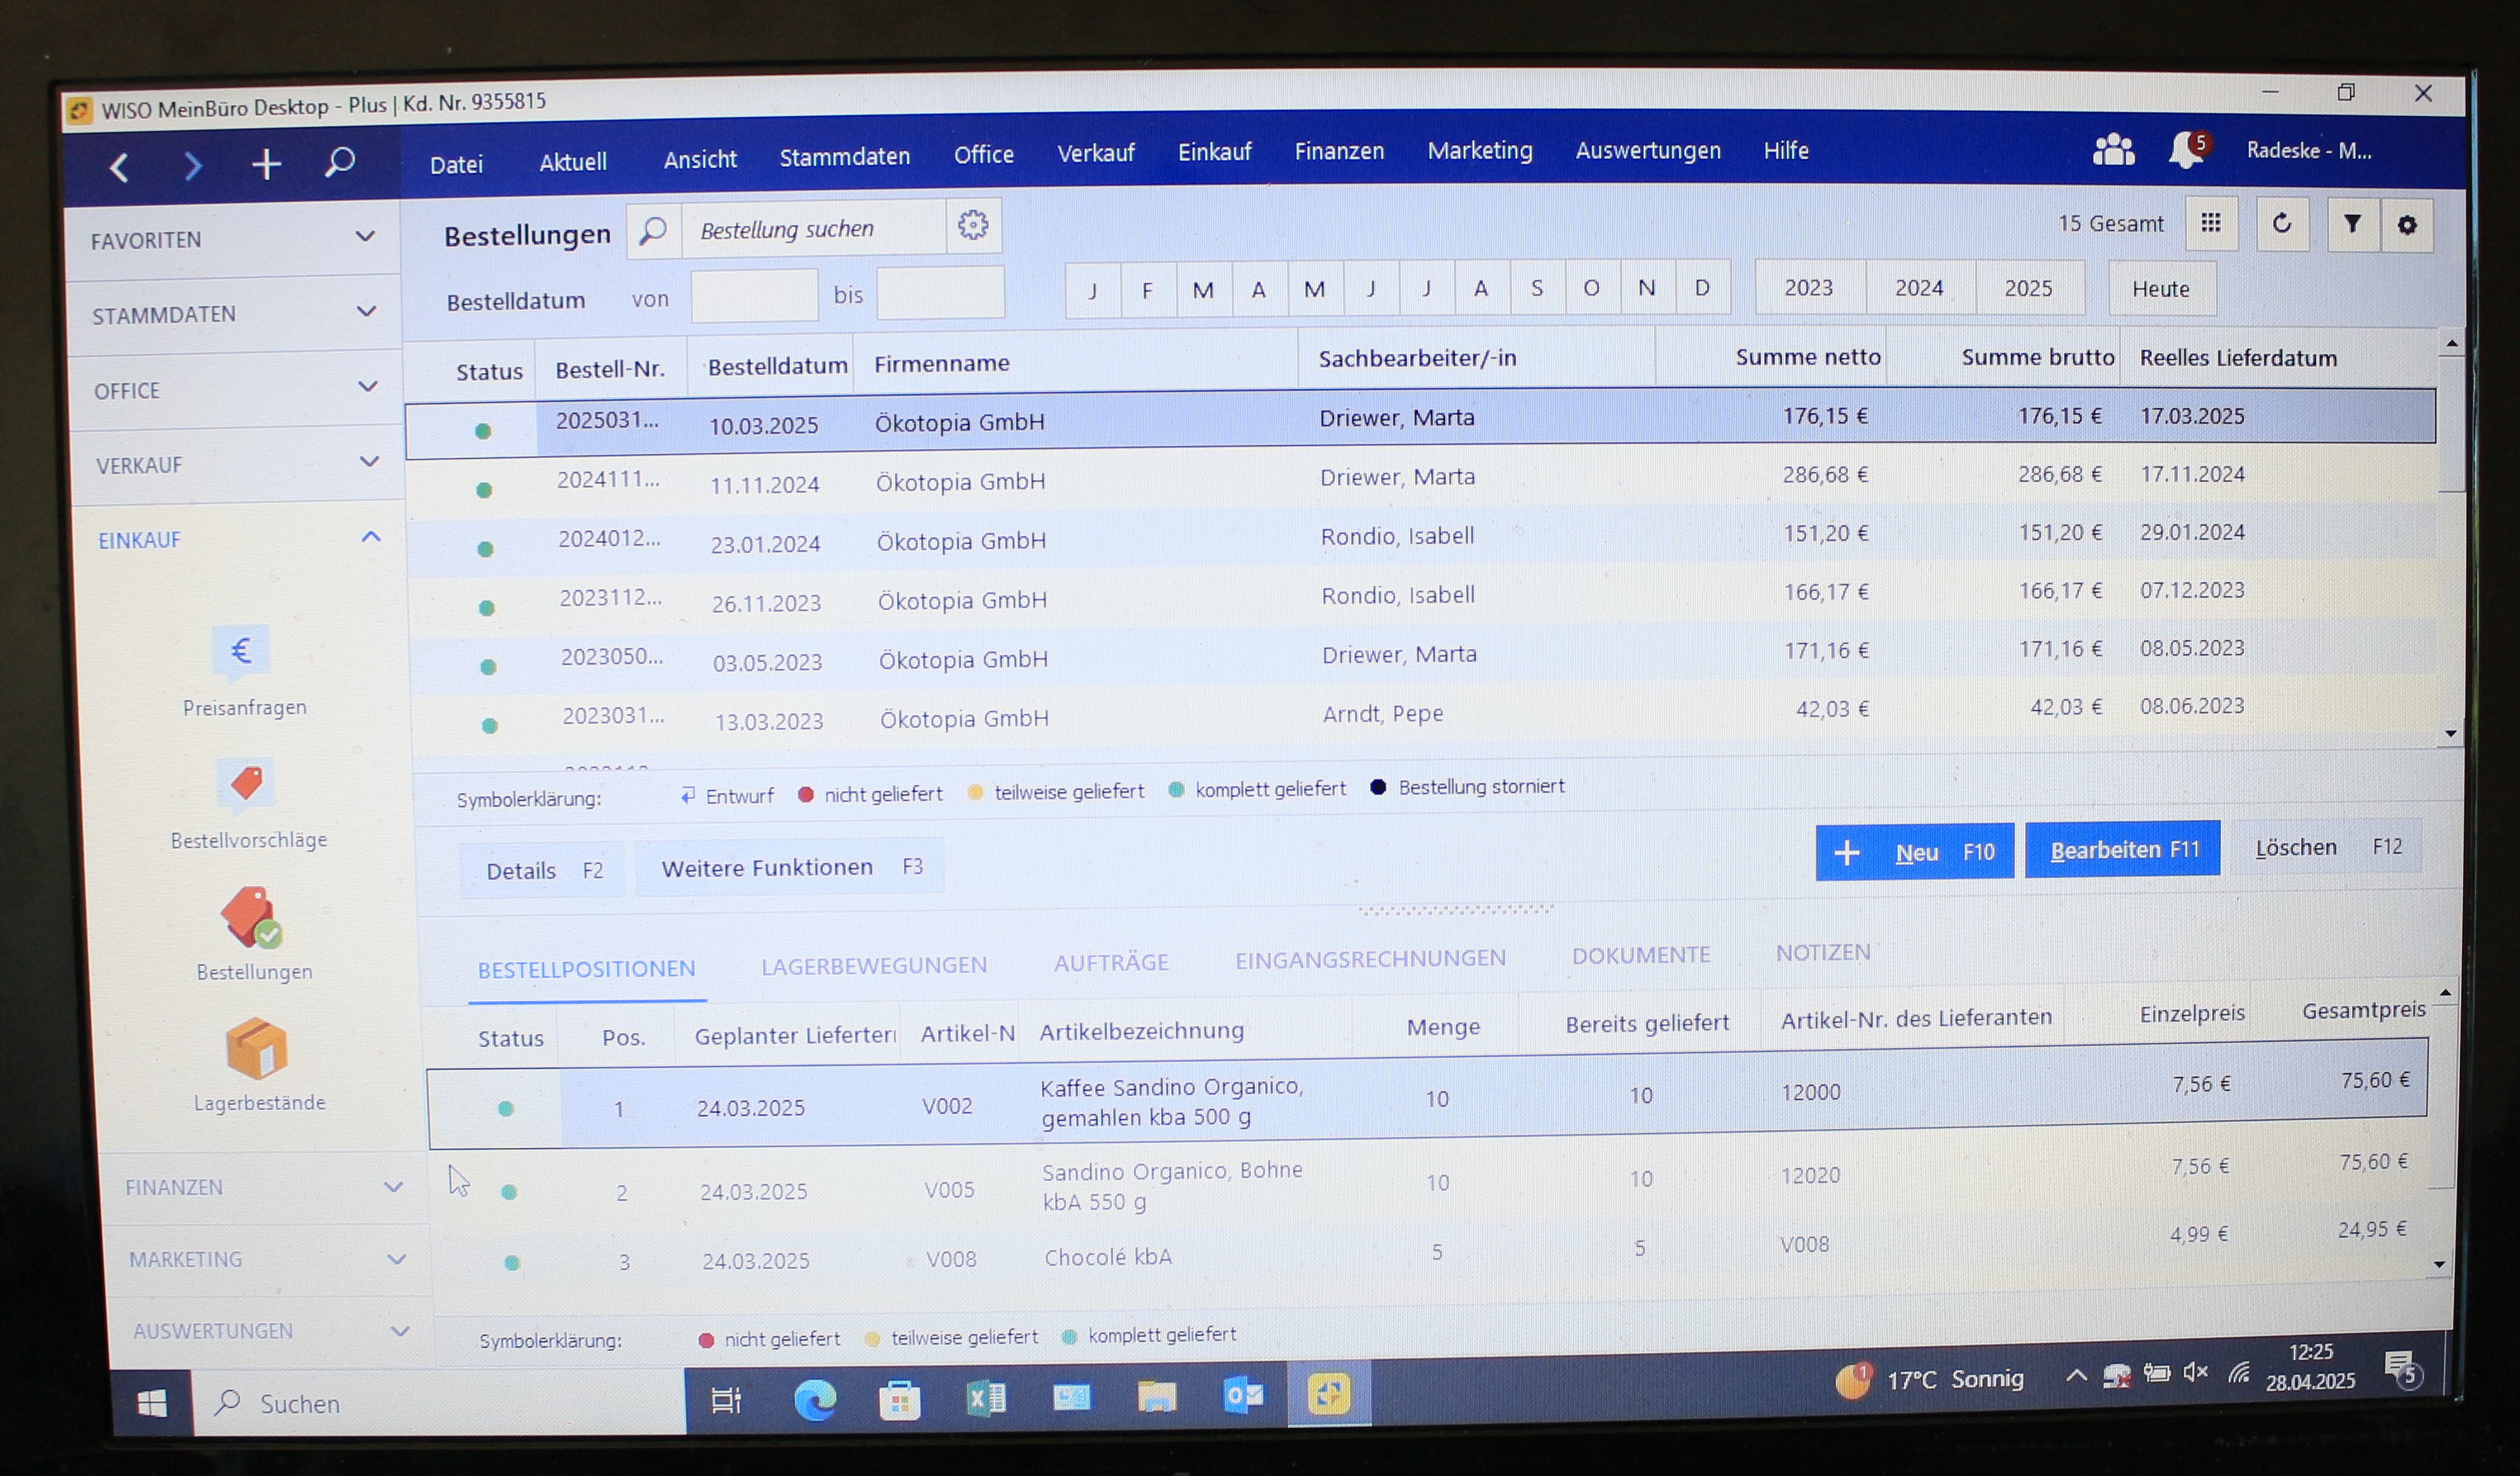
Task: Click the Weitere Funktionen F3 button
Action: click(790, 867)
